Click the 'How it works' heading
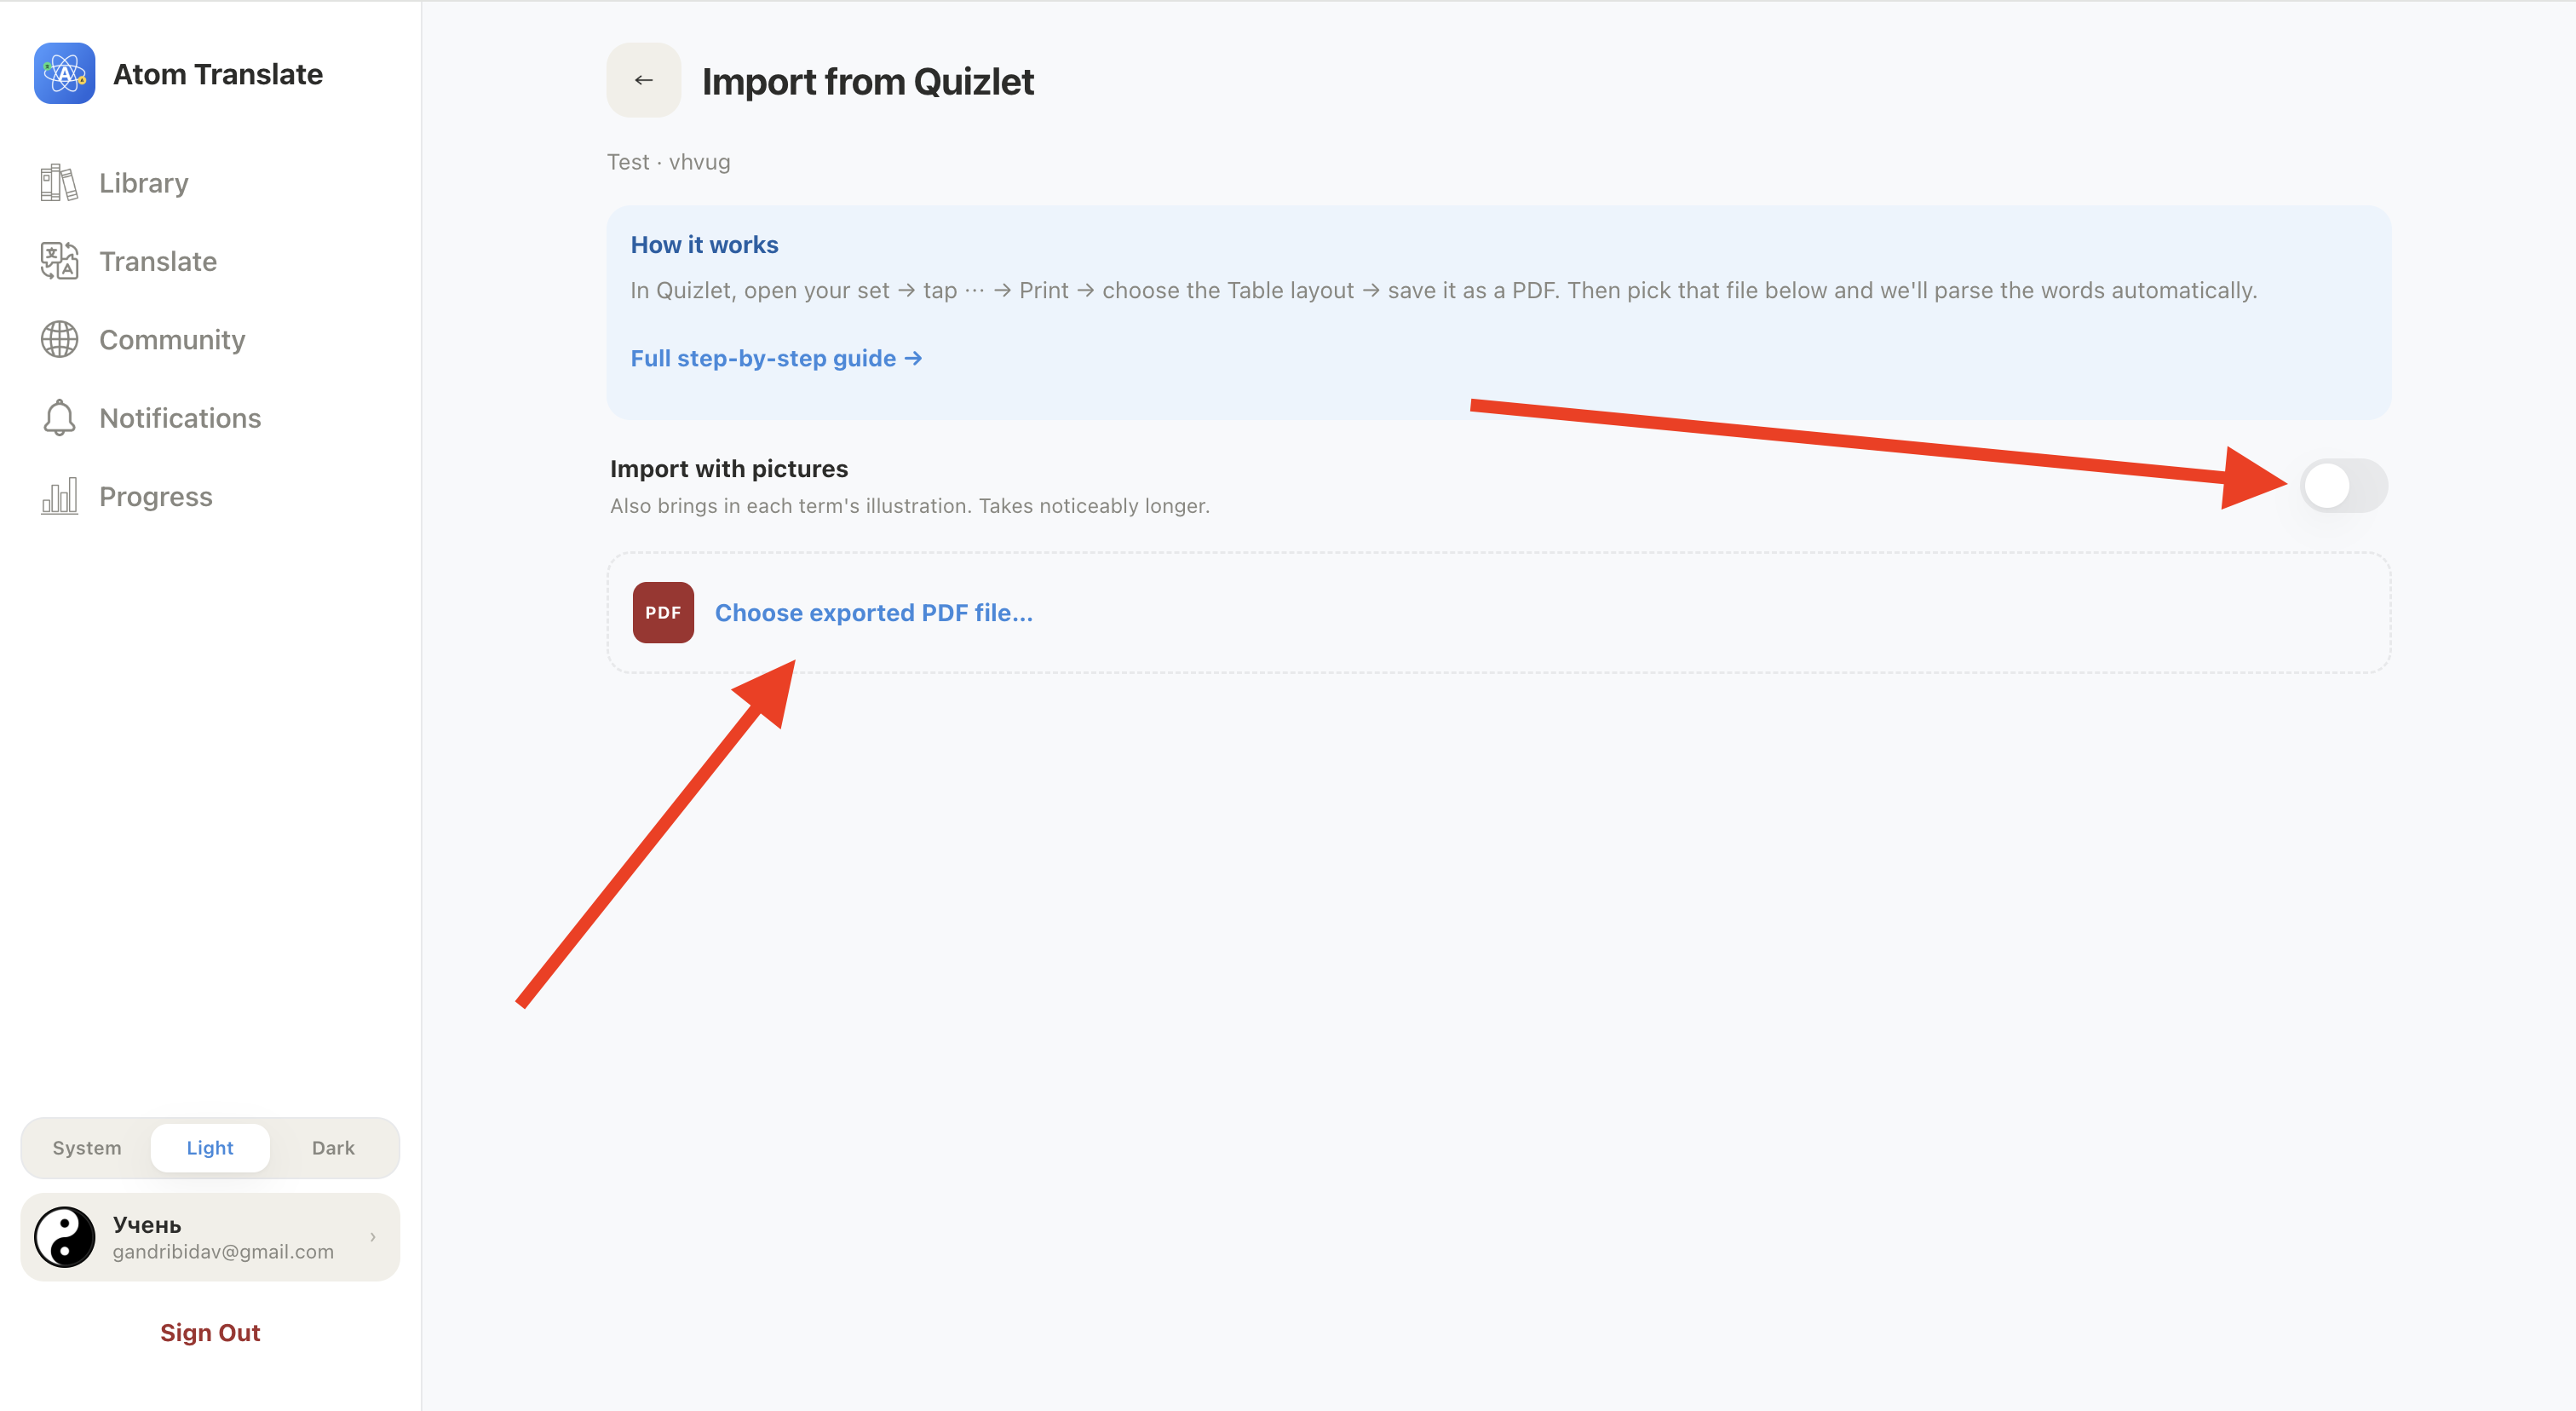 704,245
